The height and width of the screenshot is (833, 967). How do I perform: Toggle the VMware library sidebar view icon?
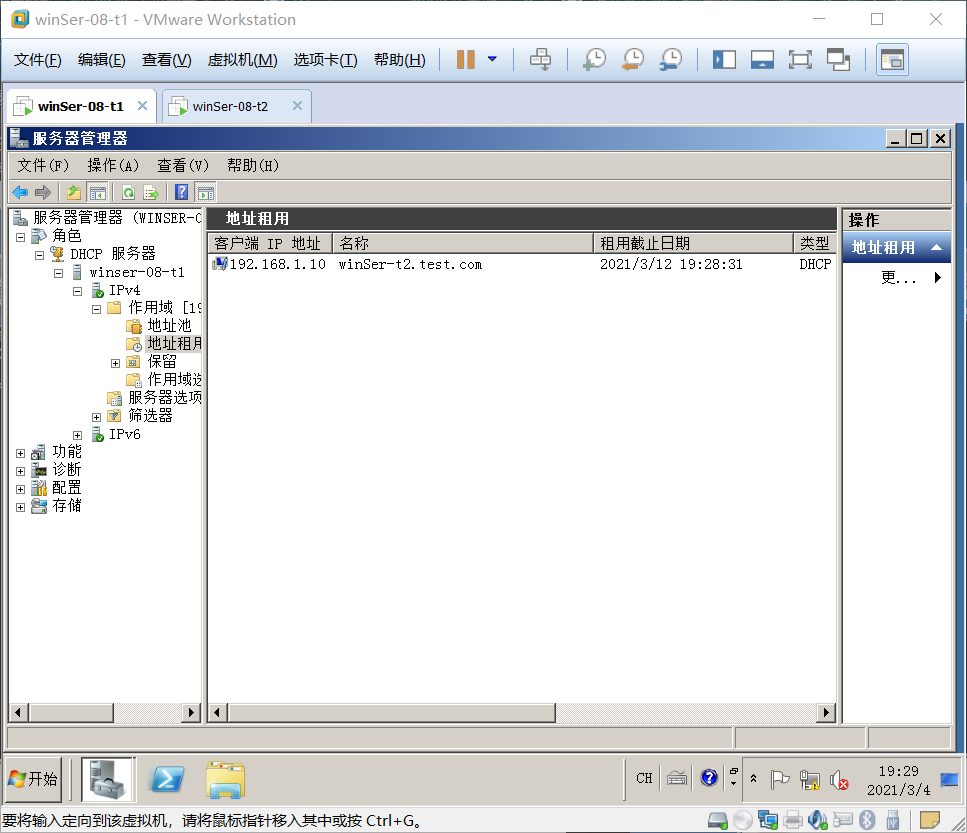pos(724,60)
